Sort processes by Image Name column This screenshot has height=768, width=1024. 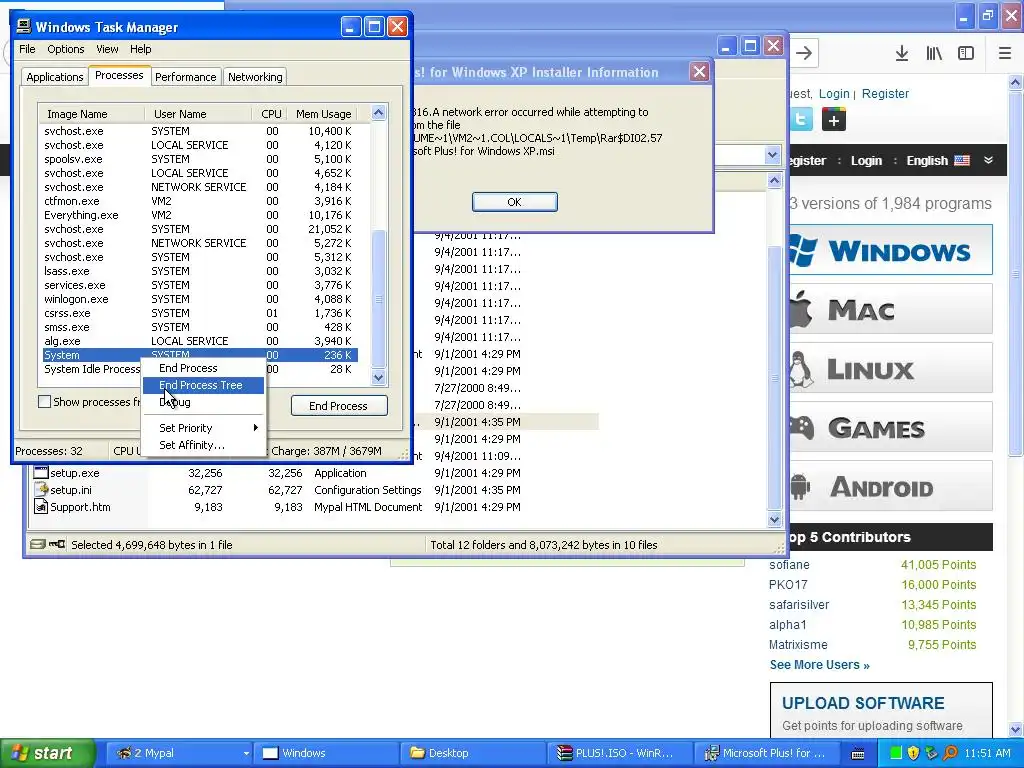click(91, 114)
